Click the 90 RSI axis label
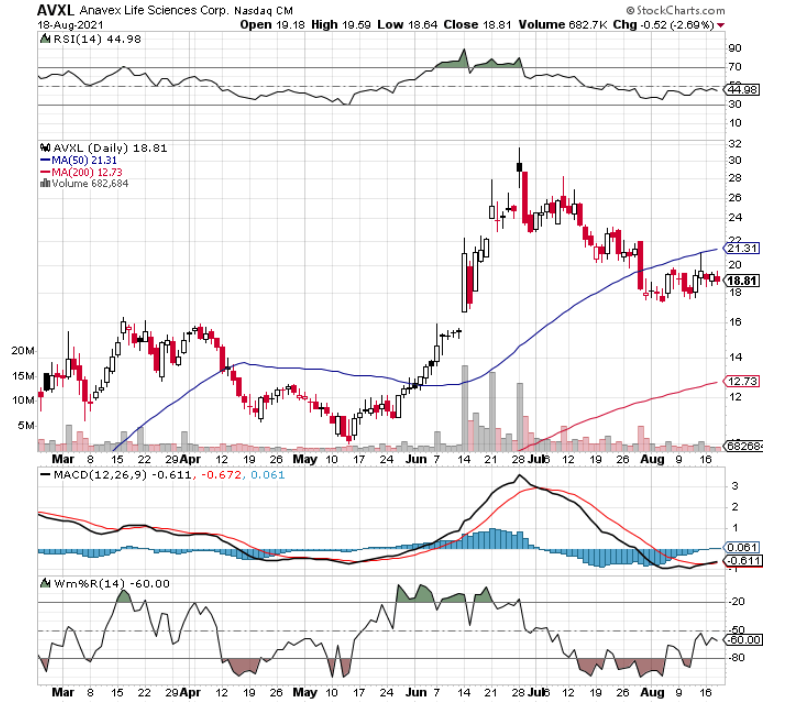Viewport: 793px width, 708px height. point(735,48)
